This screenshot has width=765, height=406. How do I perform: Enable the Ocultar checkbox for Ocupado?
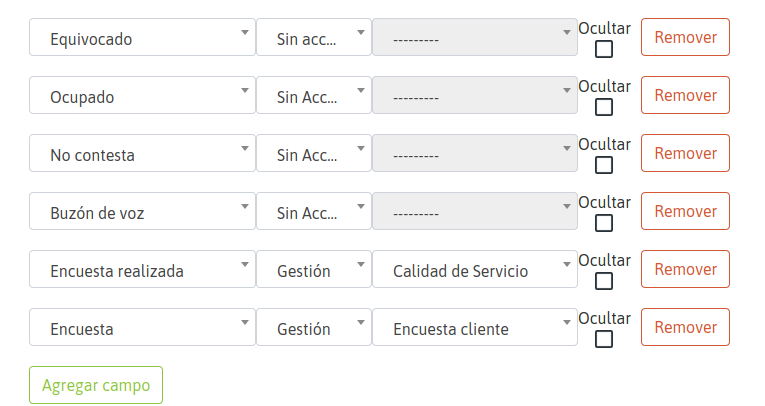pos(604,108)
